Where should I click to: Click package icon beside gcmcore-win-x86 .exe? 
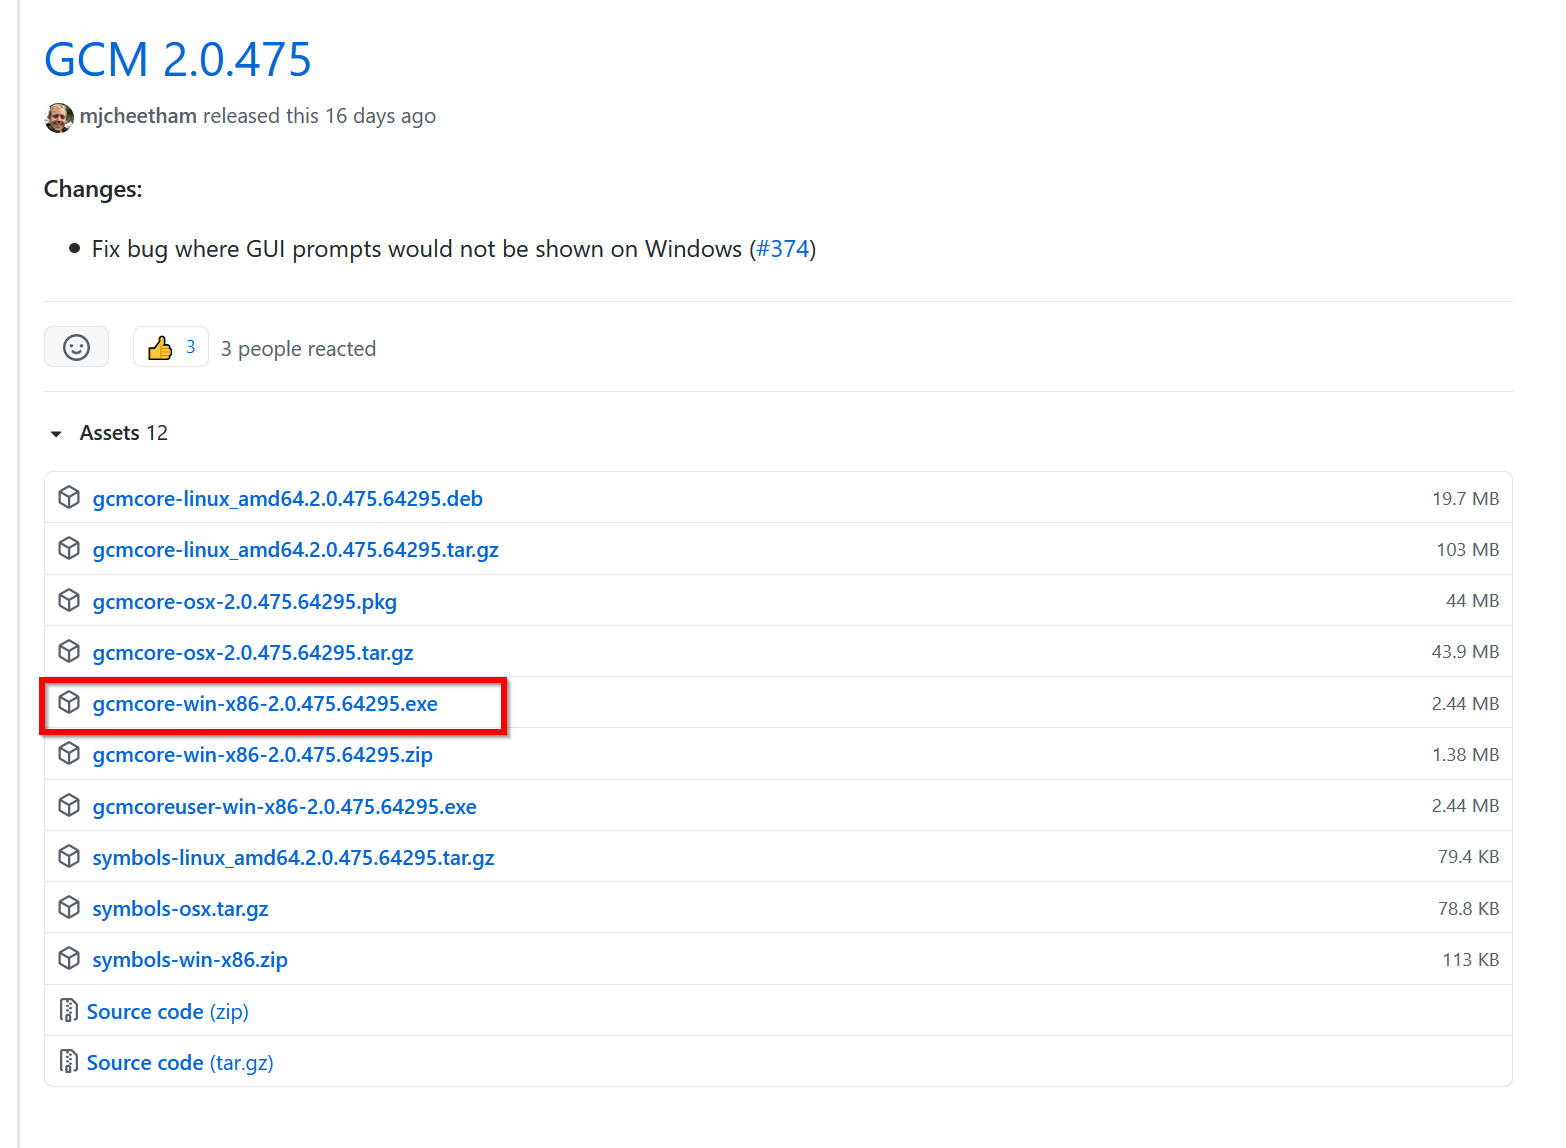[69, 702]
